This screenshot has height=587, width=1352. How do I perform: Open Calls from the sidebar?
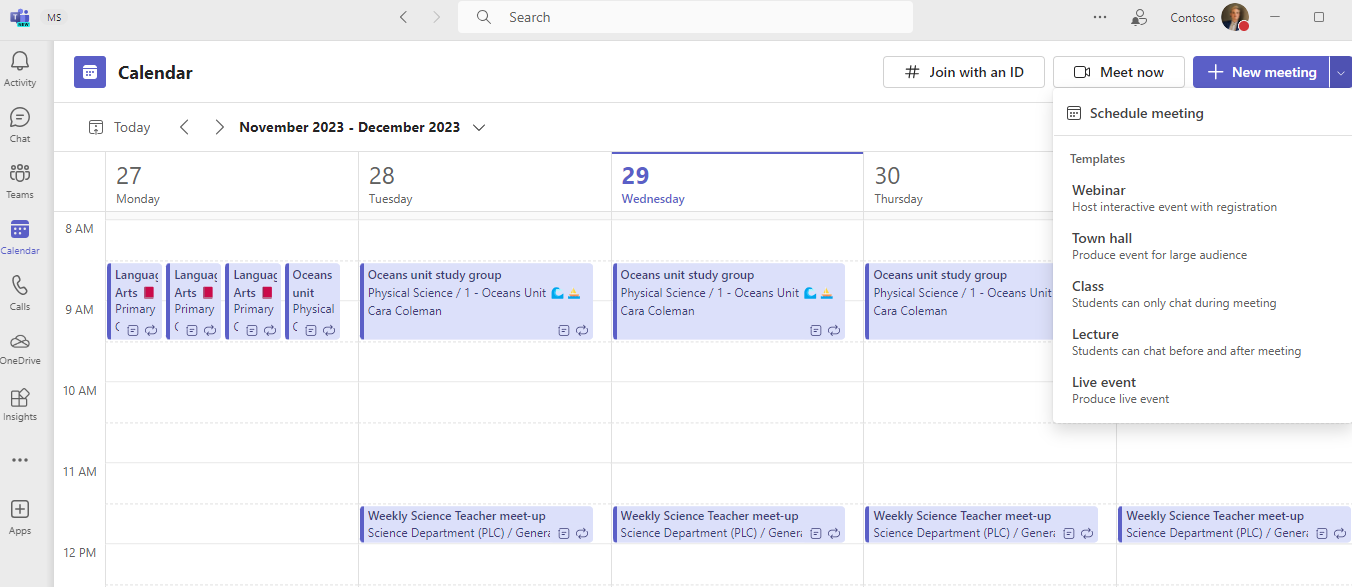click(x=20, y=290)
